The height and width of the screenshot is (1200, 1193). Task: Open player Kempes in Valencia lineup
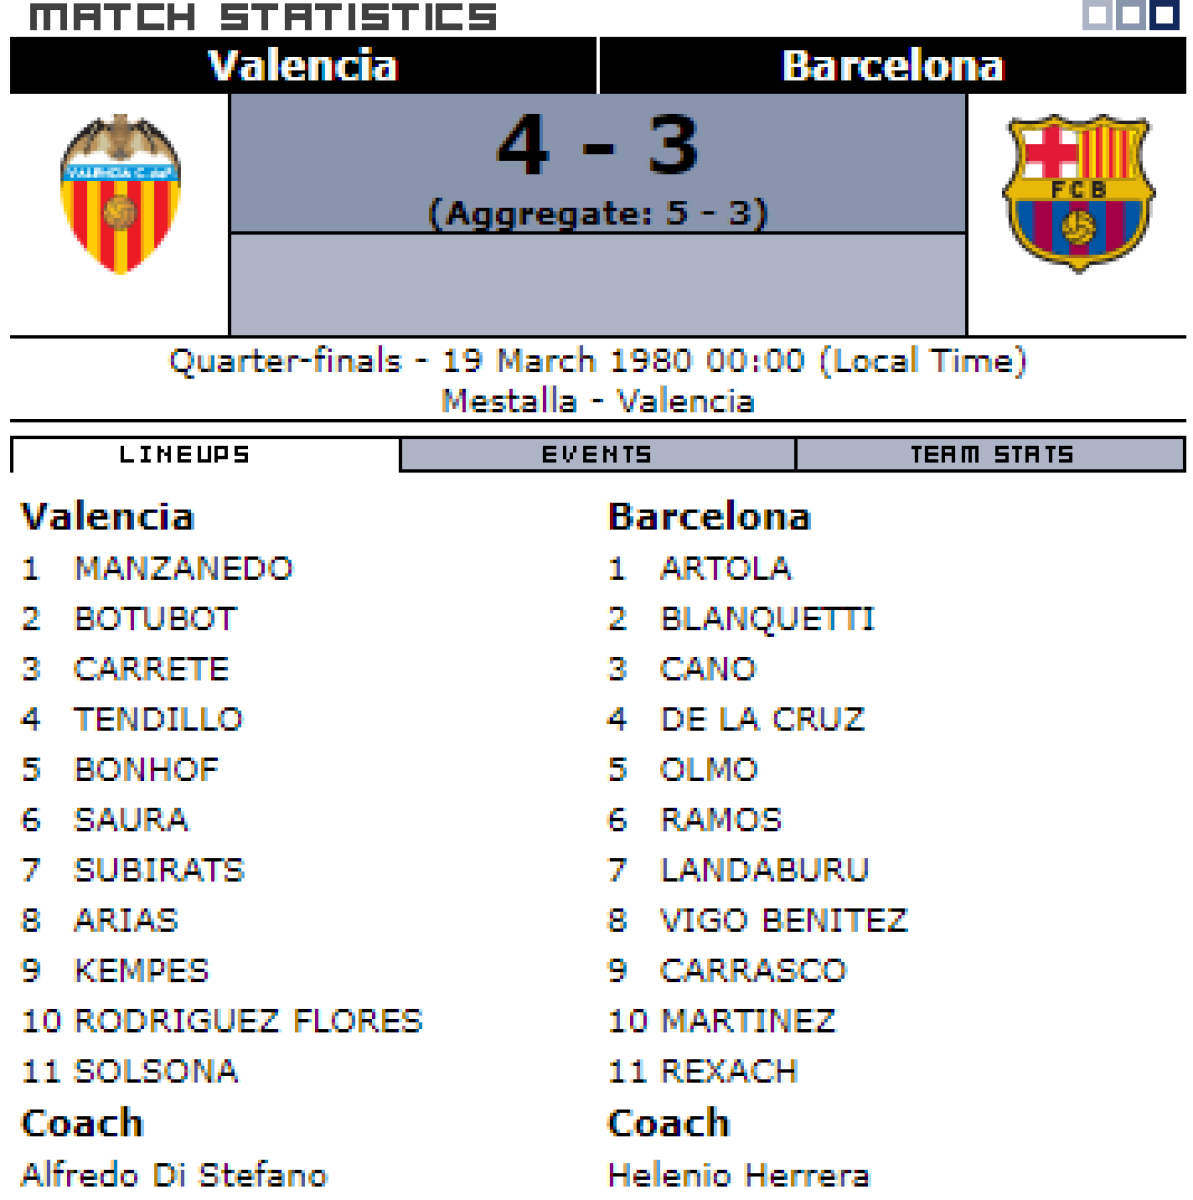[141, 970]
